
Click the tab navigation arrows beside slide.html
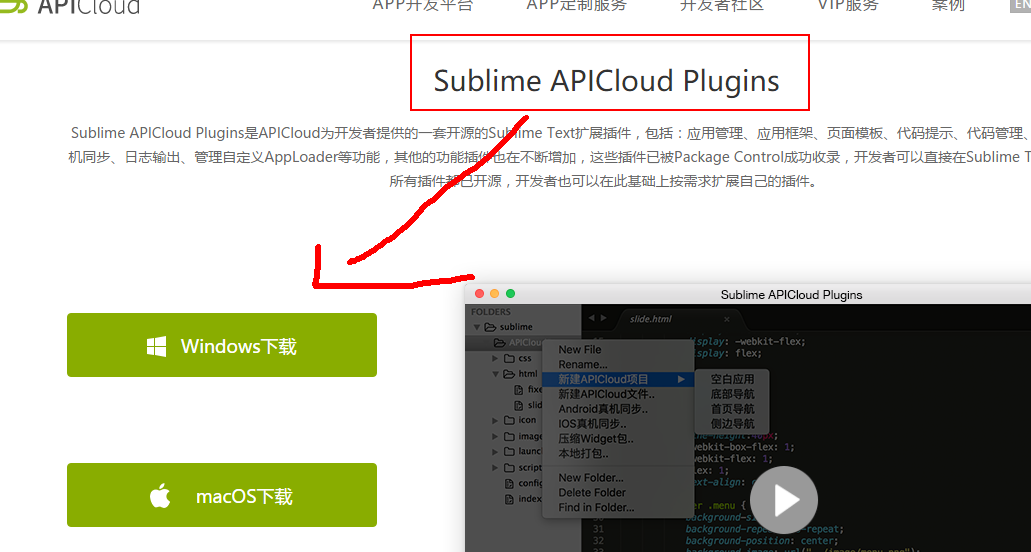(x=597, y=318)
